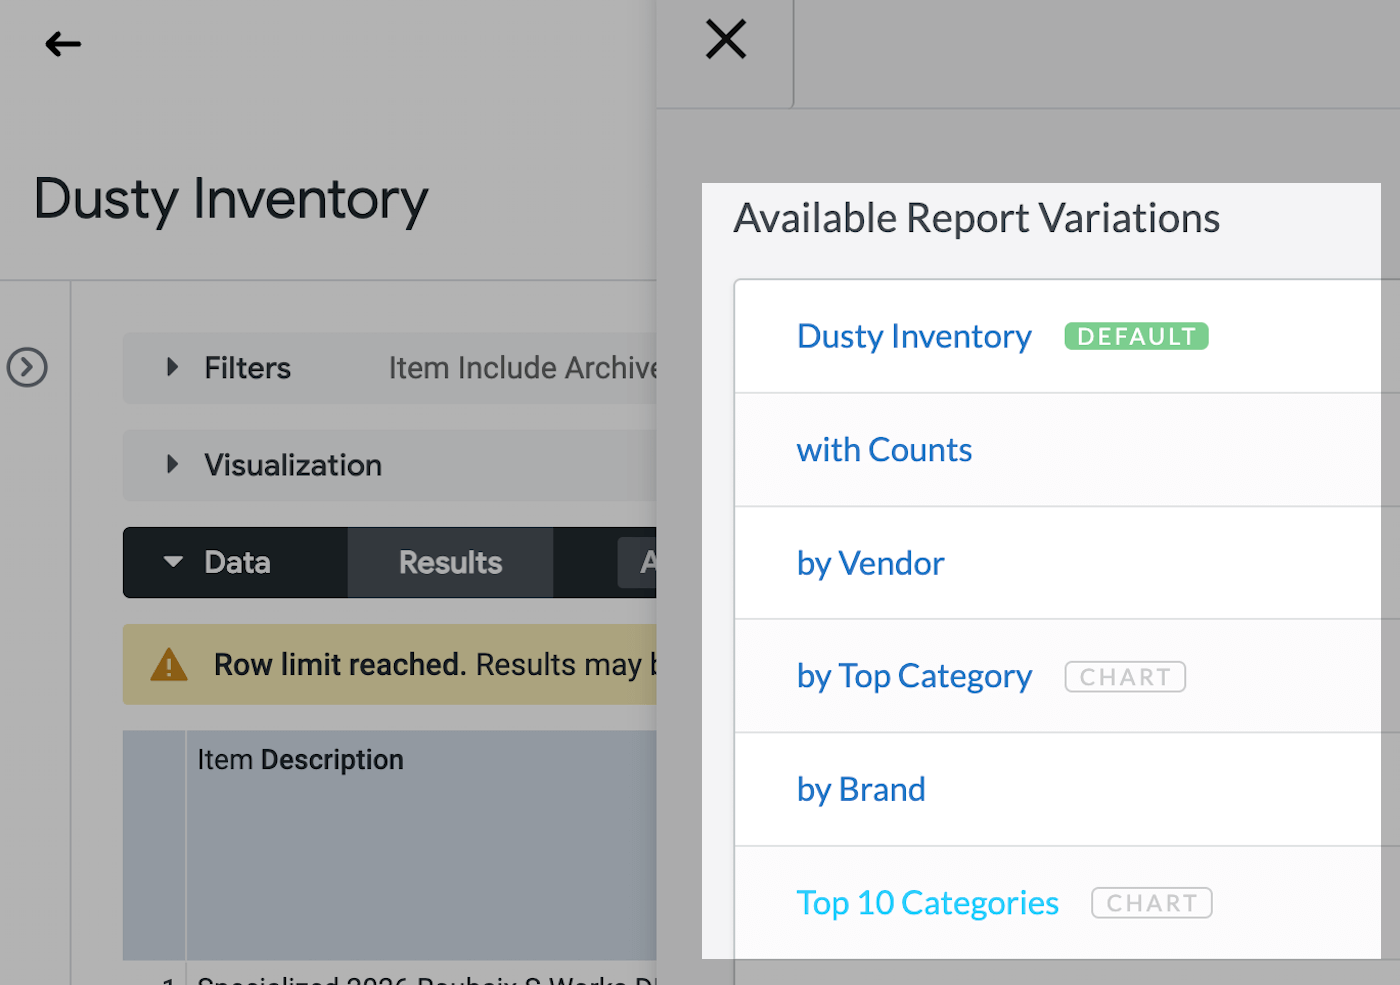Open the by Vendor report variation
1400x985 pixels.
[869, 563]
